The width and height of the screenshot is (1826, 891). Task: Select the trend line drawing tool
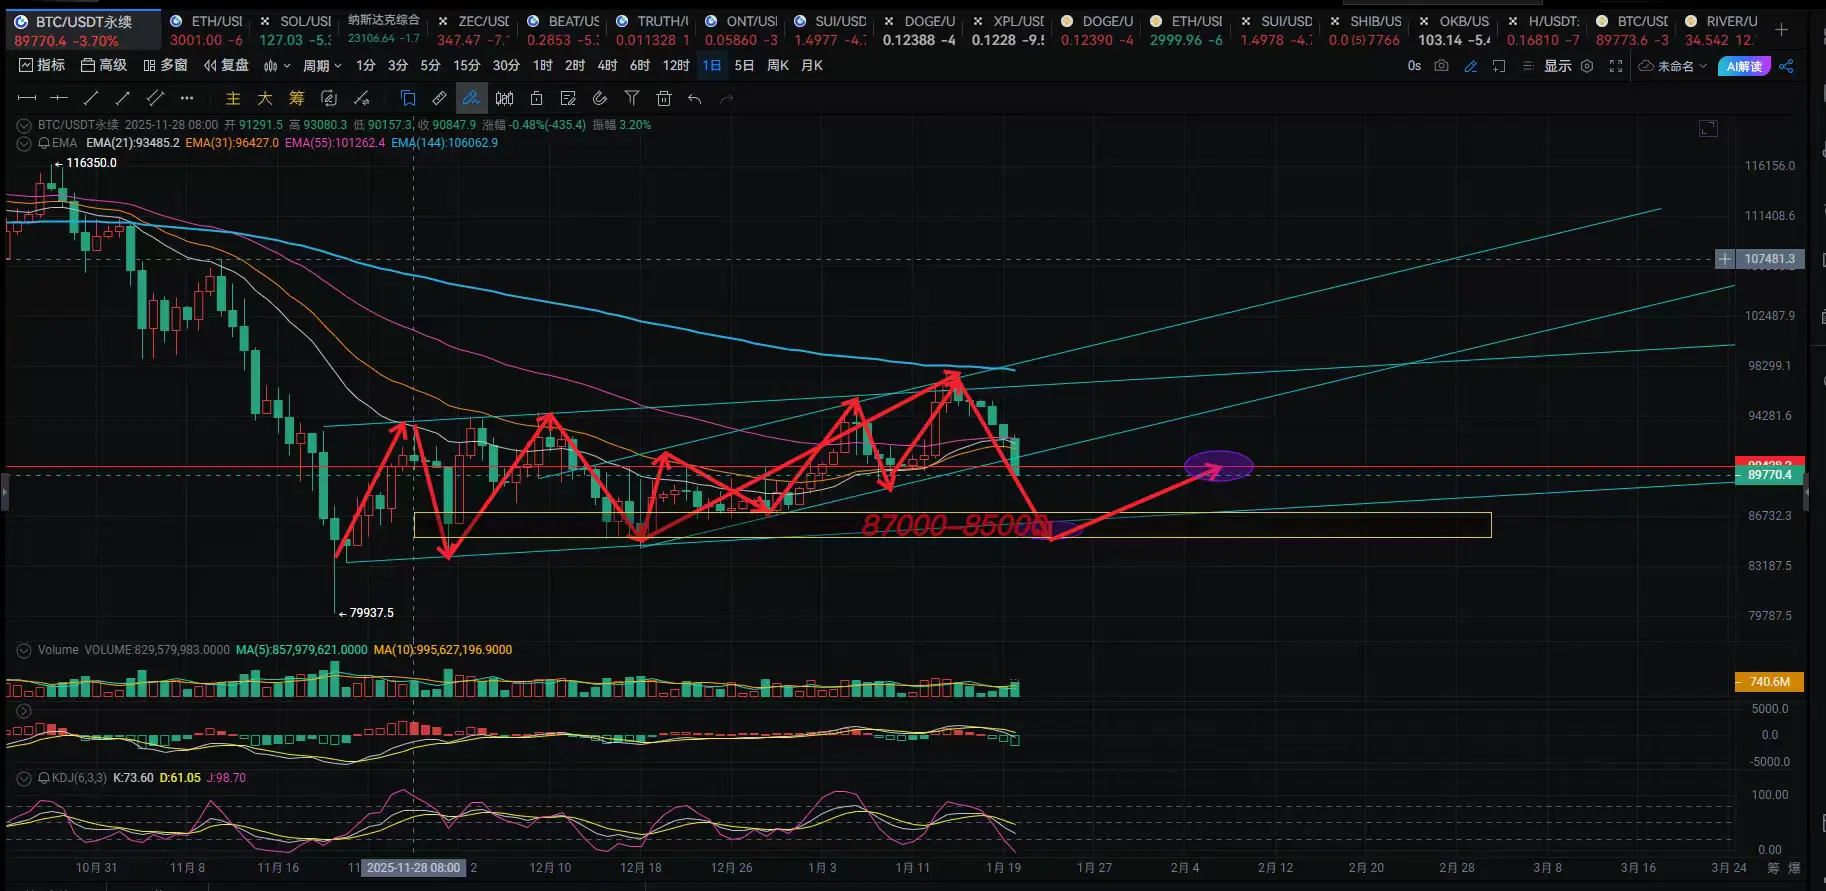[91, 98]
